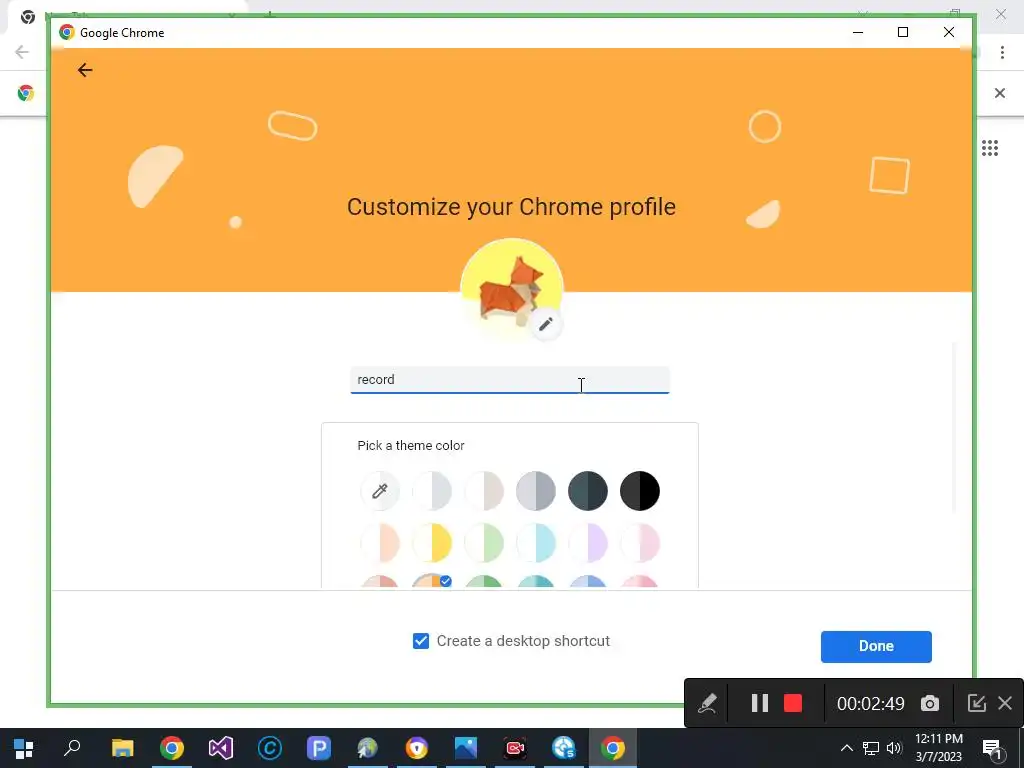Switch to the active Chrome taskbar window
This screenshot has height=768, width=1024.
point(613,748)
